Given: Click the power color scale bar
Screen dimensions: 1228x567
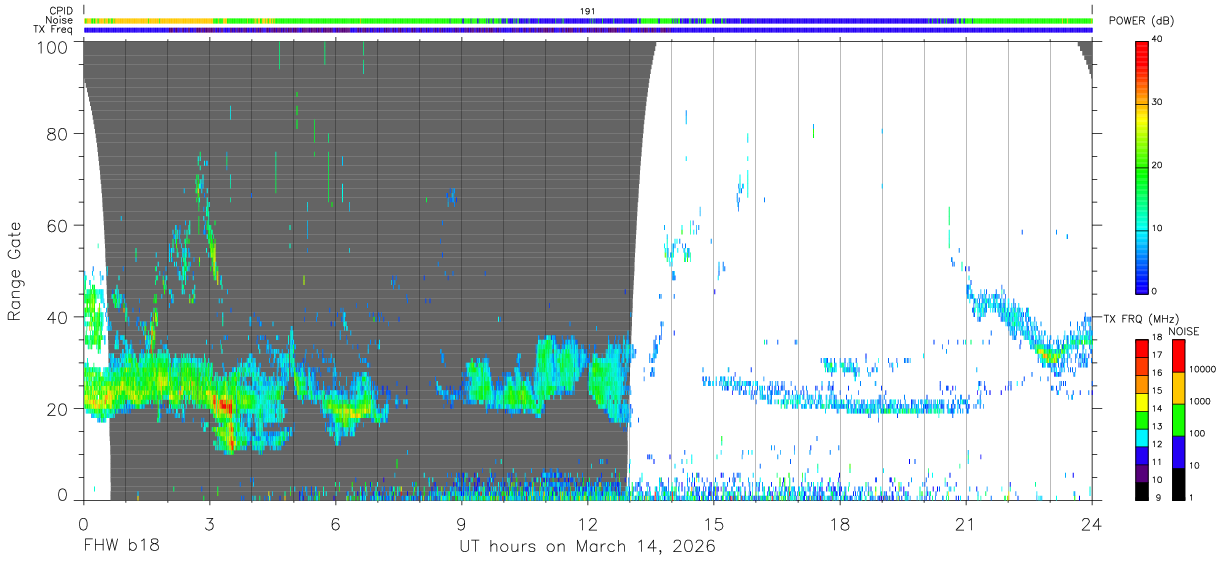Looking at the screenshot, I should click(1141, 166).
